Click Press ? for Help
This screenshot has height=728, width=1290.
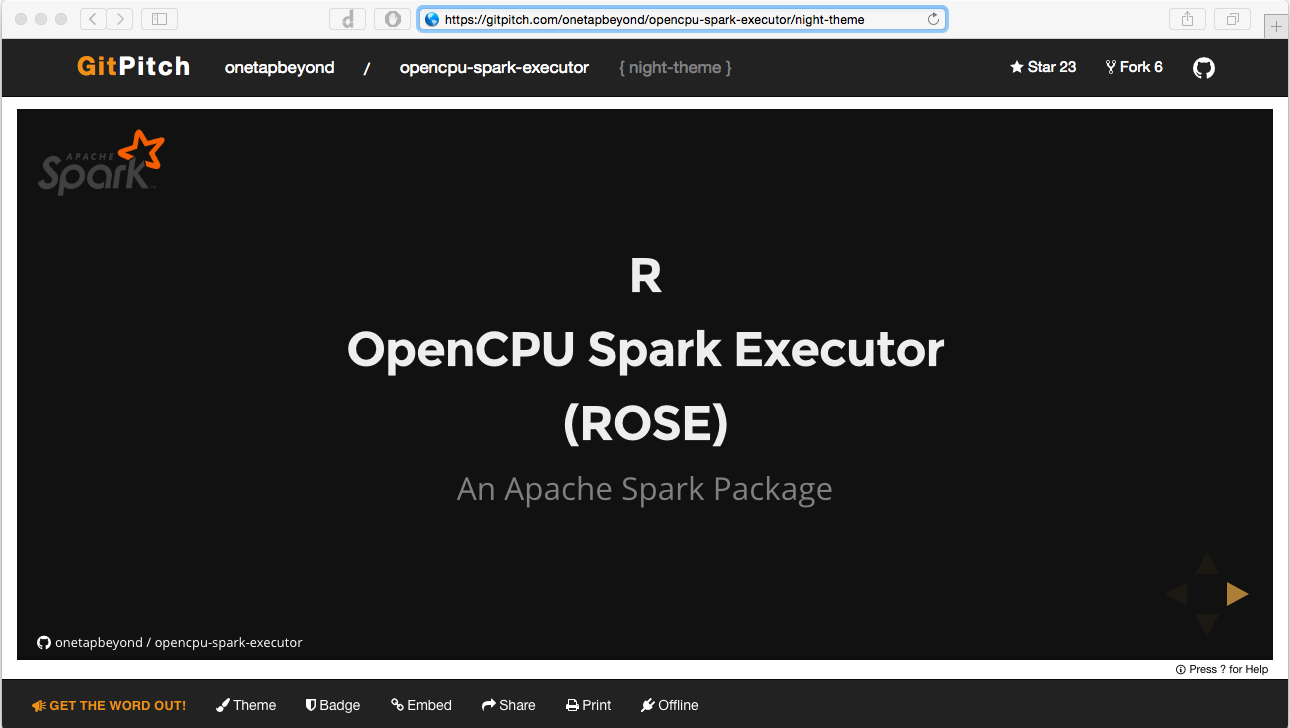coord(1222,669)
